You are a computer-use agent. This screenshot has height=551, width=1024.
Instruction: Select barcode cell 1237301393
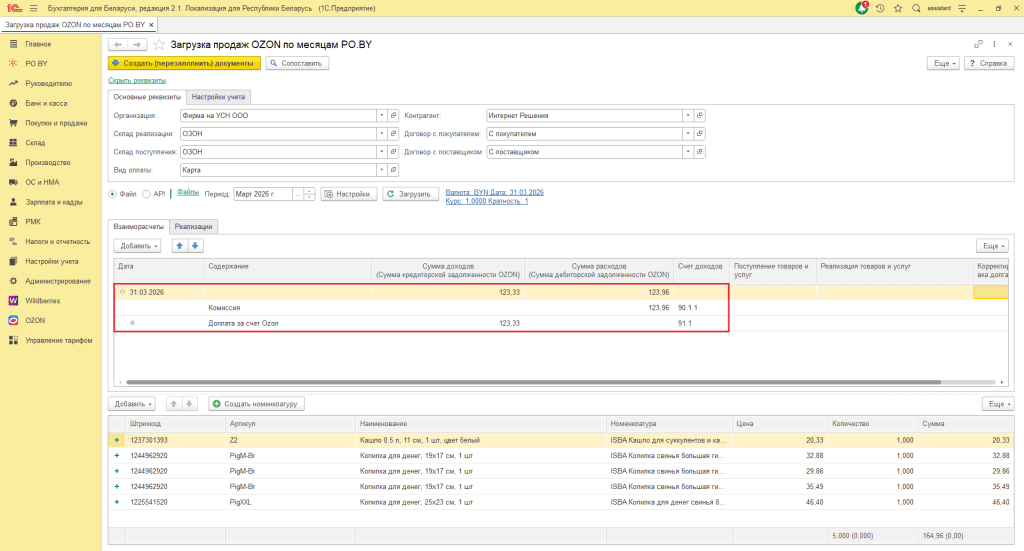(x=149, y=440)
